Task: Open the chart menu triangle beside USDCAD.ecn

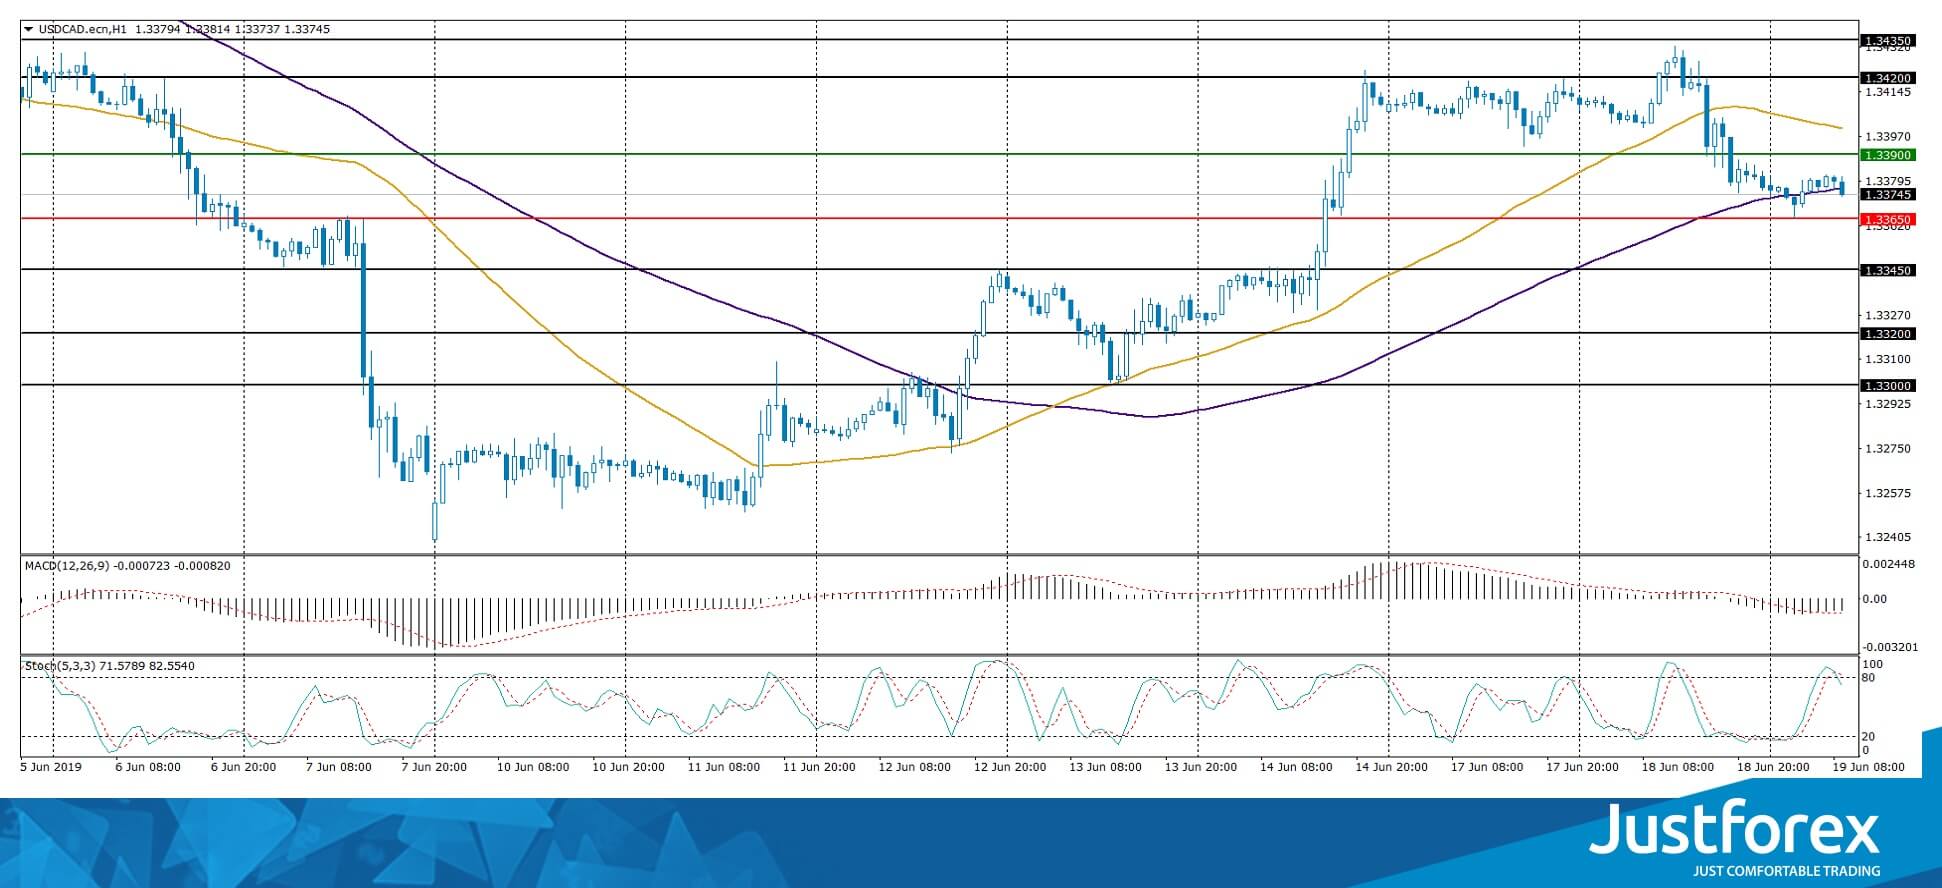Action: point(28,30)
